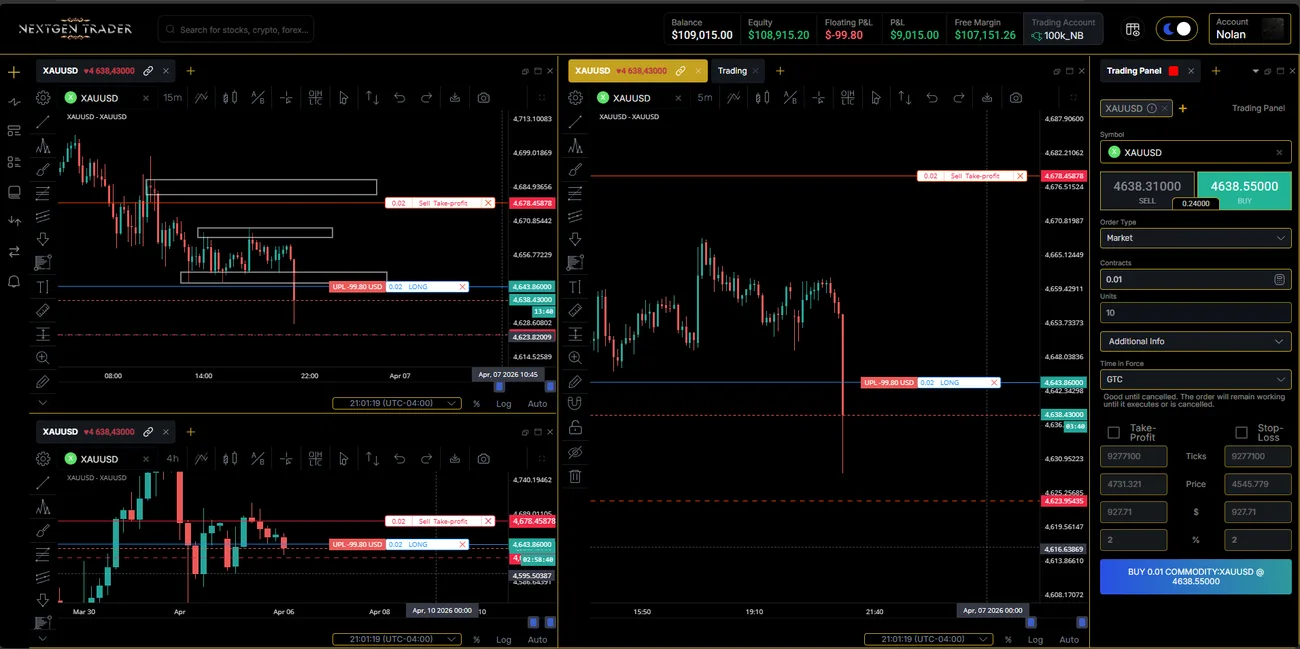1300x649 pixels.
Task: Open timezone dropdown under the 5m chart
Action: coord(928,639)
